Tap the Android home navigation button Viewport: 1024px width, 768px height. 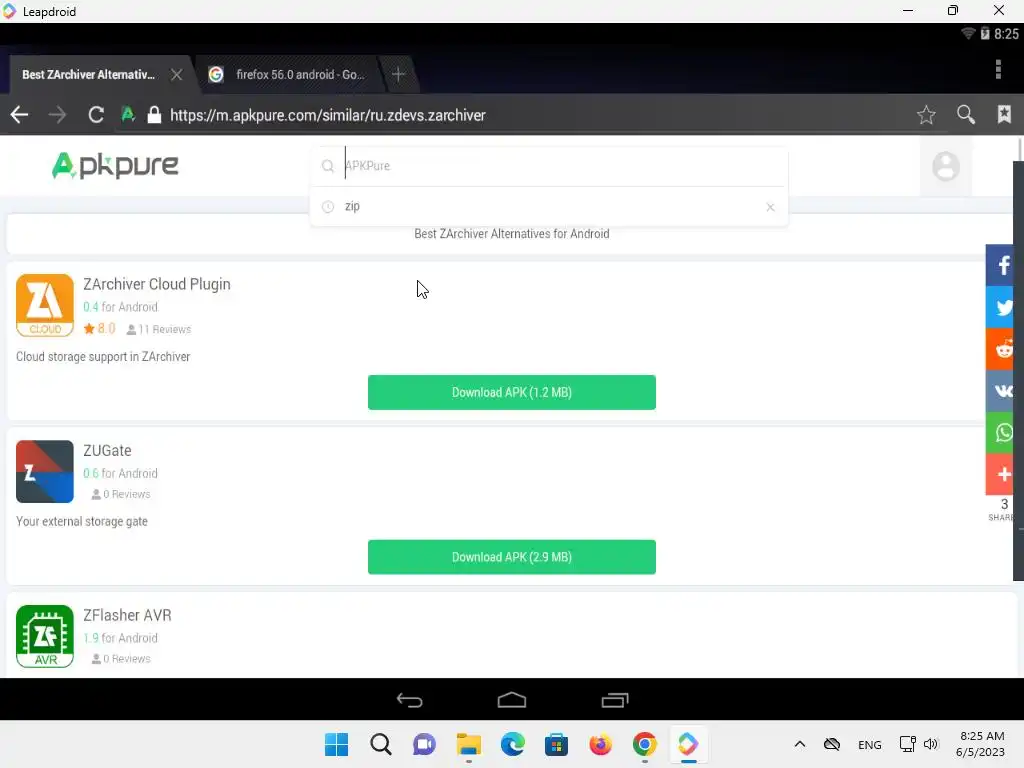point(511,700)
